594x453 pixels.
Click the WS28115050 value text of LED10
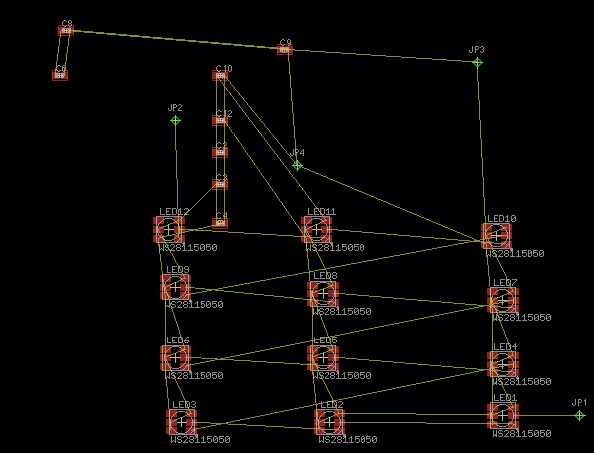[x=515, y=254]
